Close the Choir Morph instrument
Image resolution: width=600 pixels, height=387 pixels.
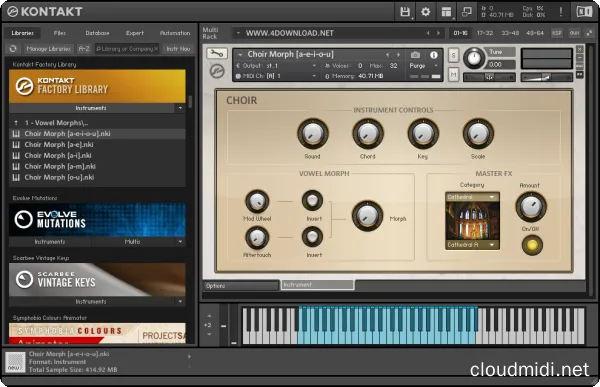click(x=580, y=49)
